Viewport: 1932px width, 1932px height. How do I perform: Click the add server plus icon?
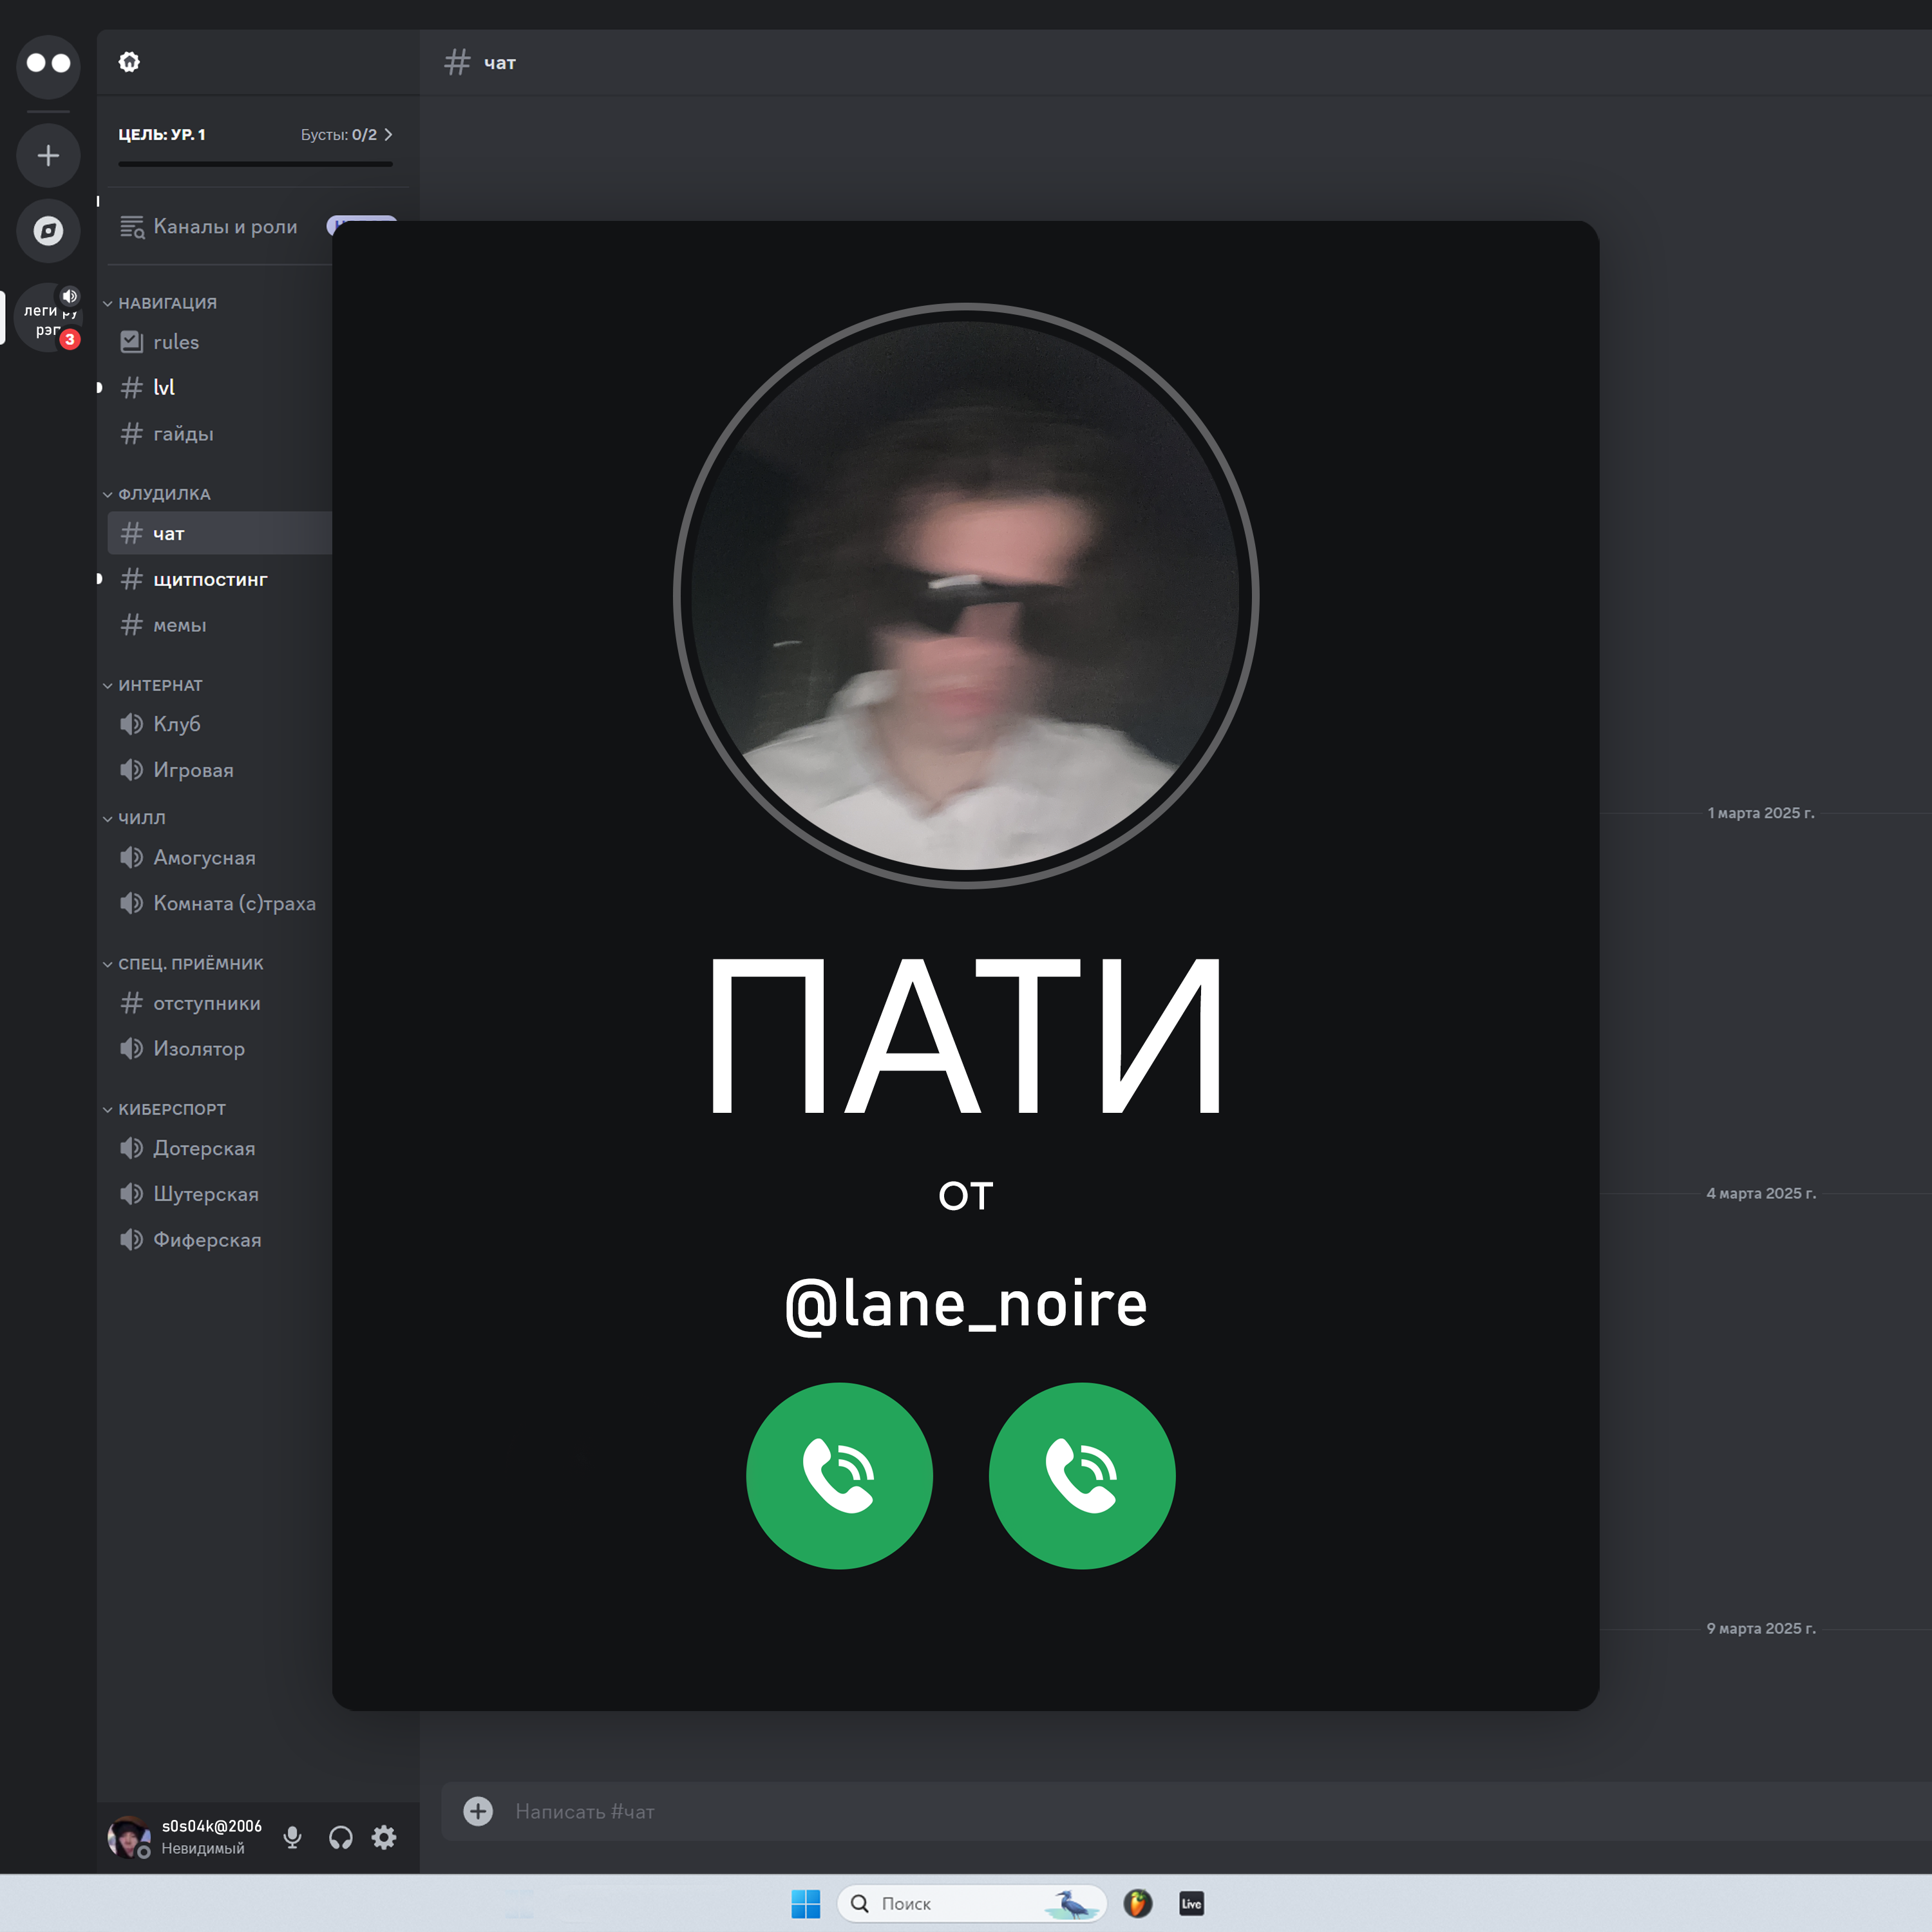(x=48, y=155)
